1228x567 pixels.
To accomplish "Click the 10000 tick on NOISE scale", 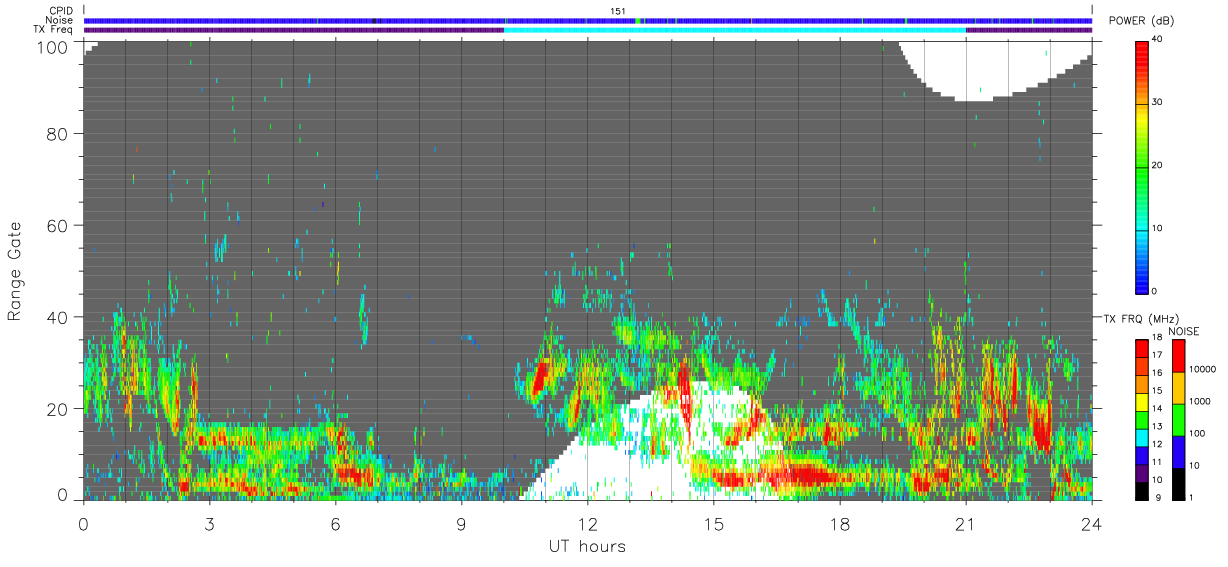I will click(1201, 369).
